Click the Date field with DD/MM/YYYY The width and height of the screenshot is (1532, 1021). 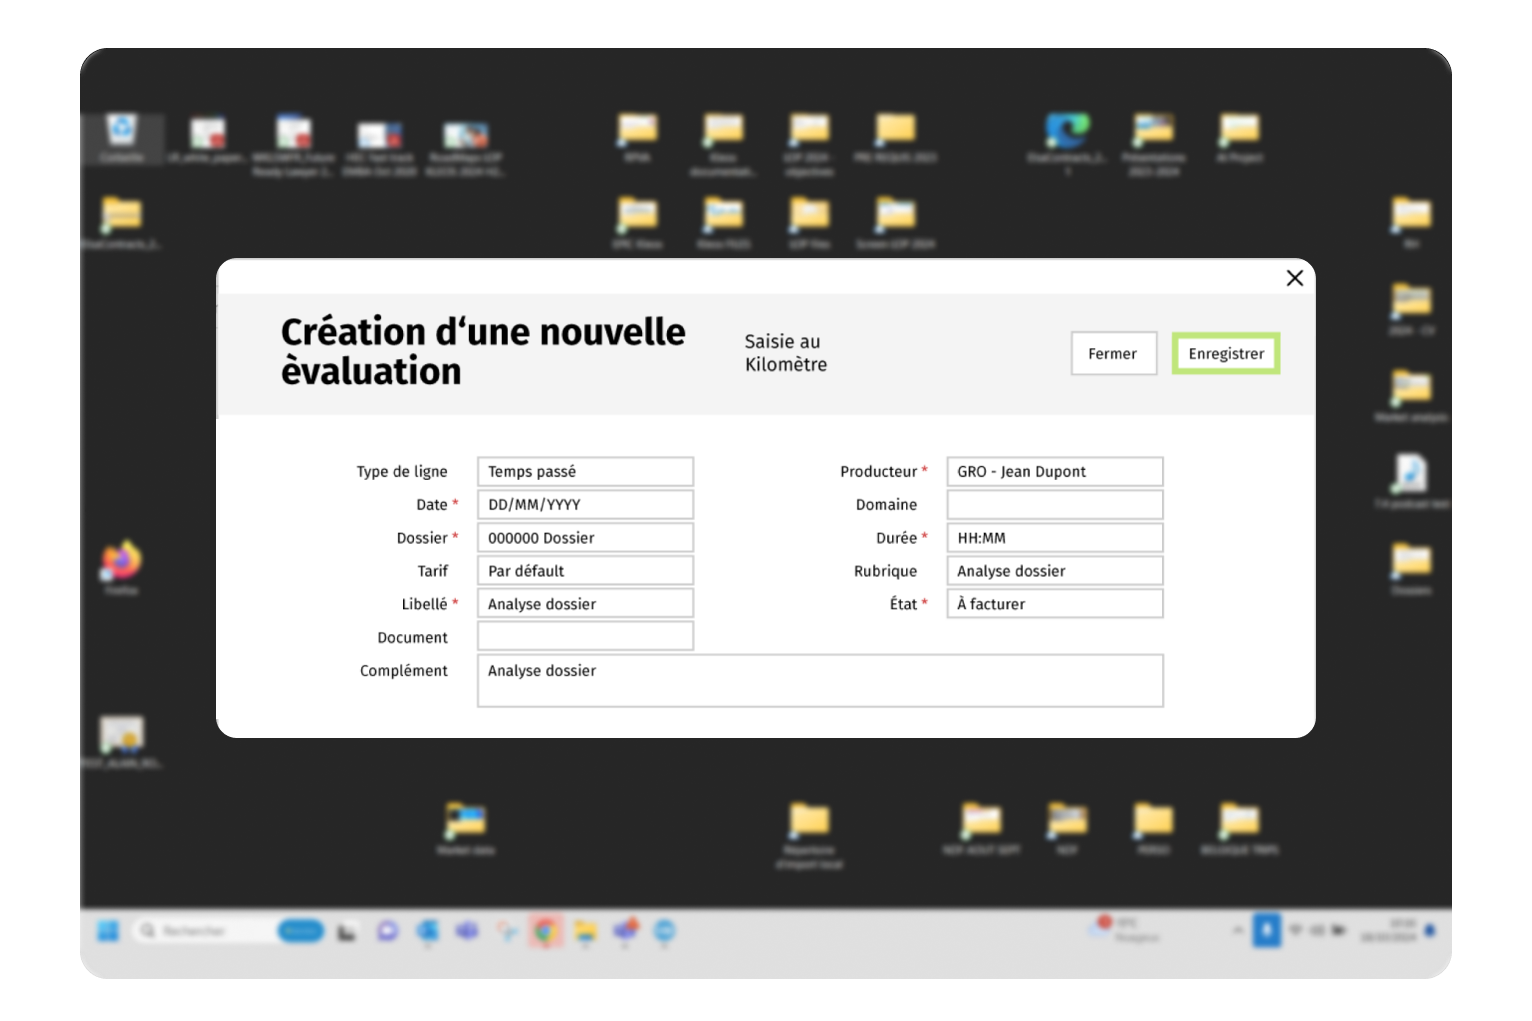tap(585, 505)
